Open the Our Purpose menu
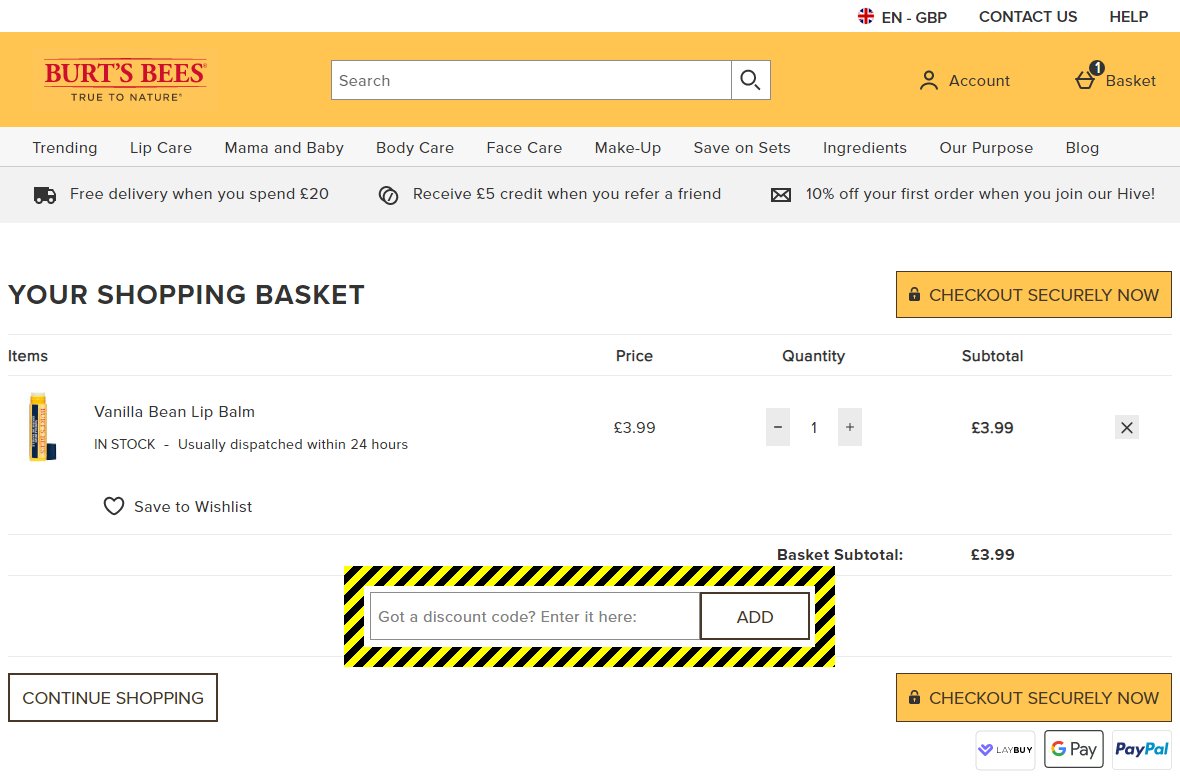The width and height of the screenshot is (1180, 780). pos(986,148)
